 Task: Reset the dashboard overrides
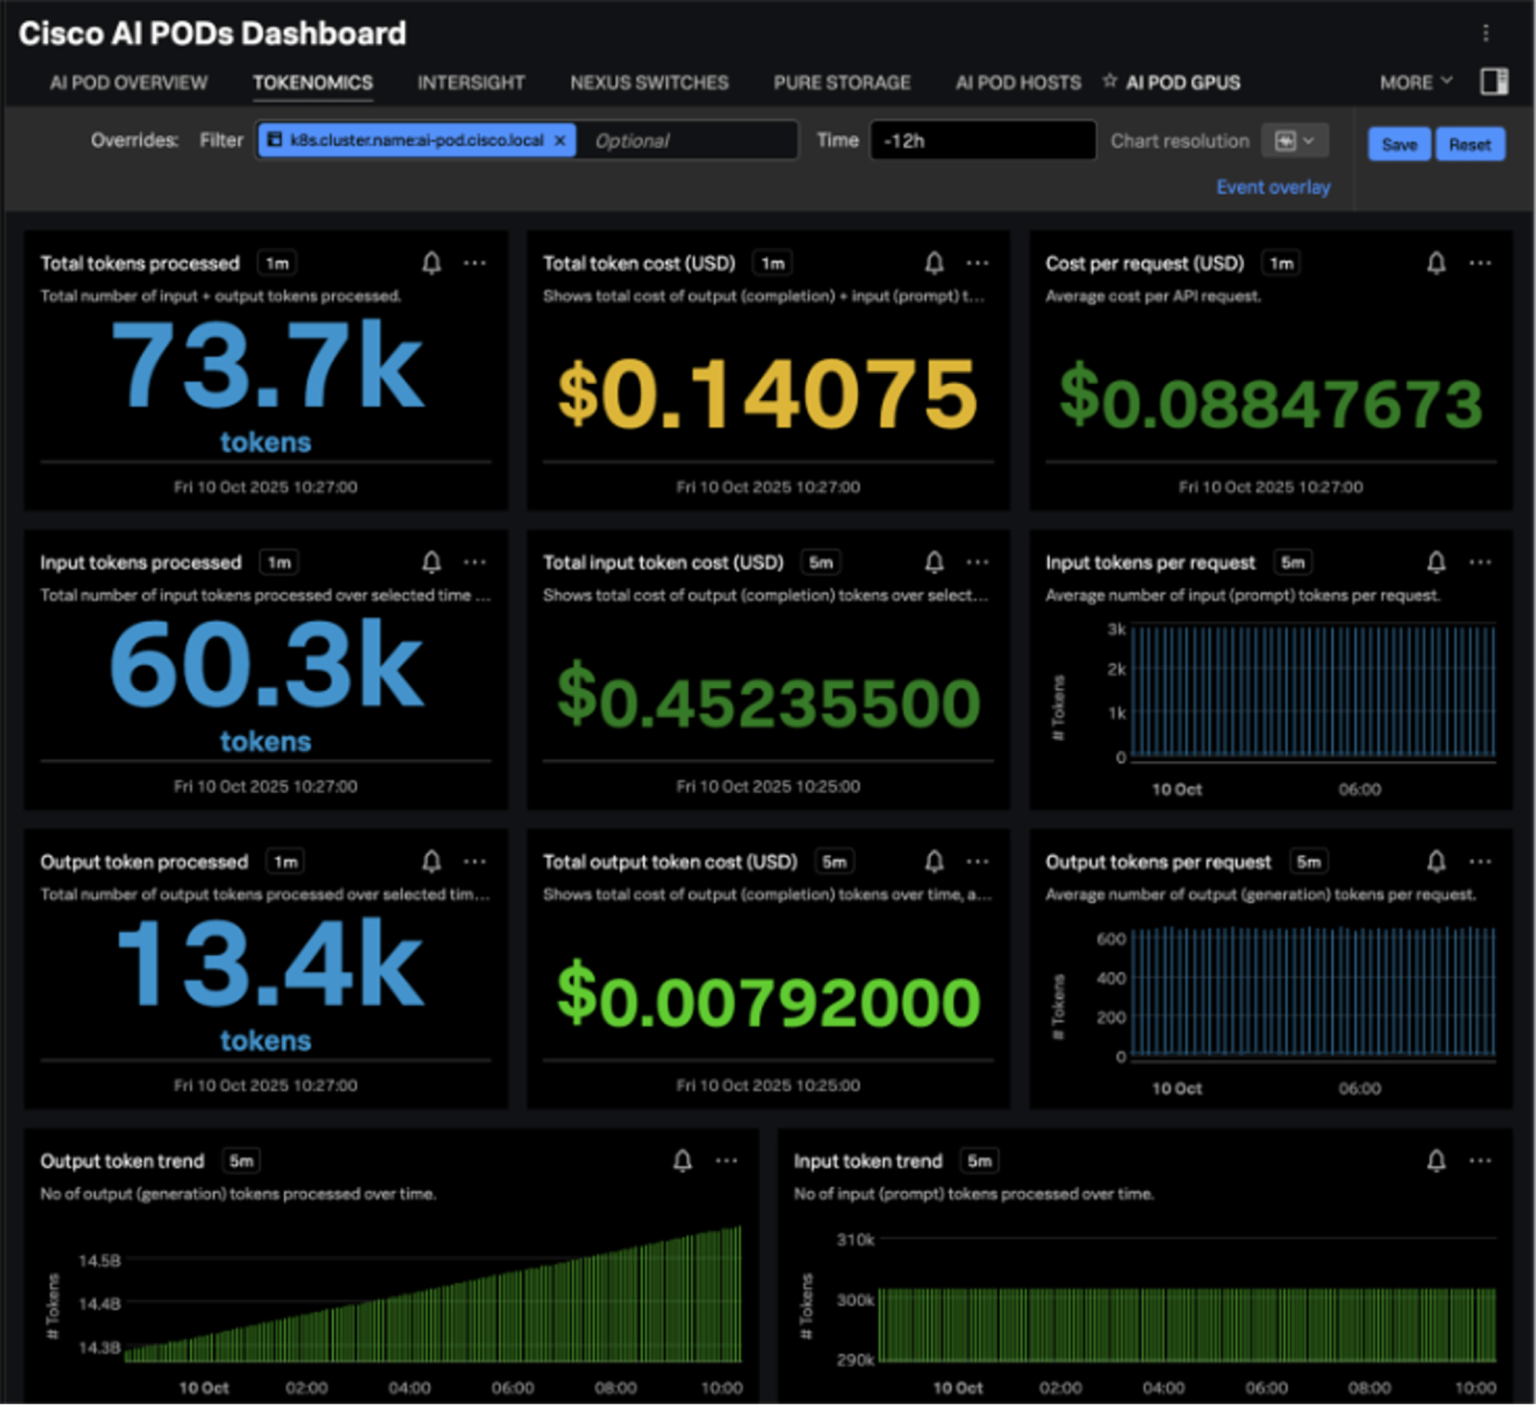coord(1469,144)
